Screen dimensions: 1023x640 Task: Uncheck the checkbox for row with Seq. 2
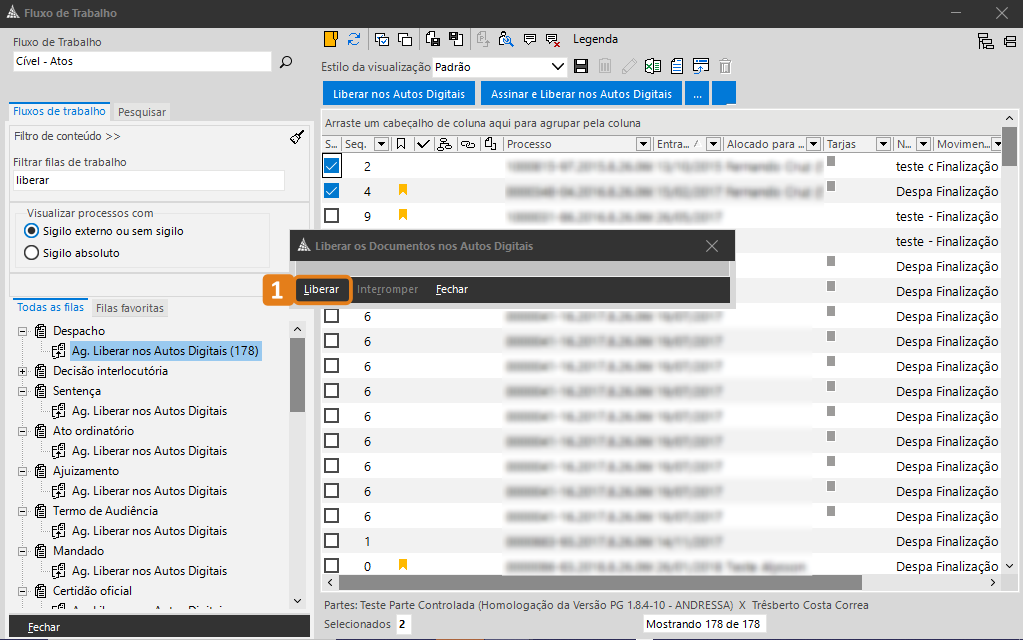point(332,166)
